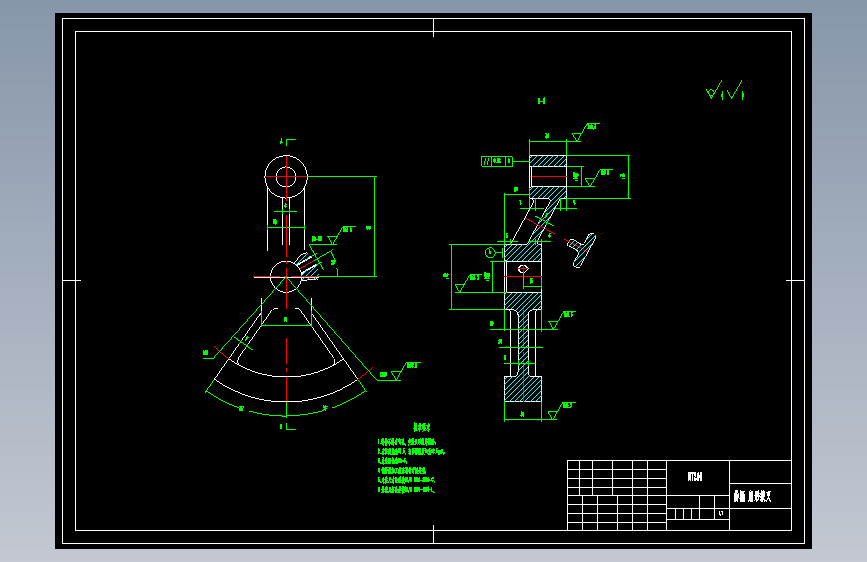Click the upper hub circle in the front view
The image size is (867, 562).
286,177
